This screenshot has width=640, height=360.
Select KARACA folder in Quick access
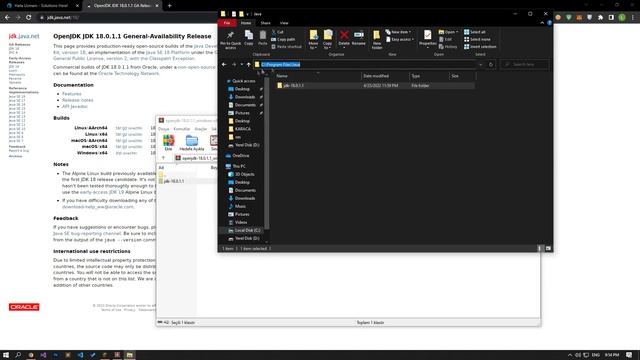click(240, 129)
